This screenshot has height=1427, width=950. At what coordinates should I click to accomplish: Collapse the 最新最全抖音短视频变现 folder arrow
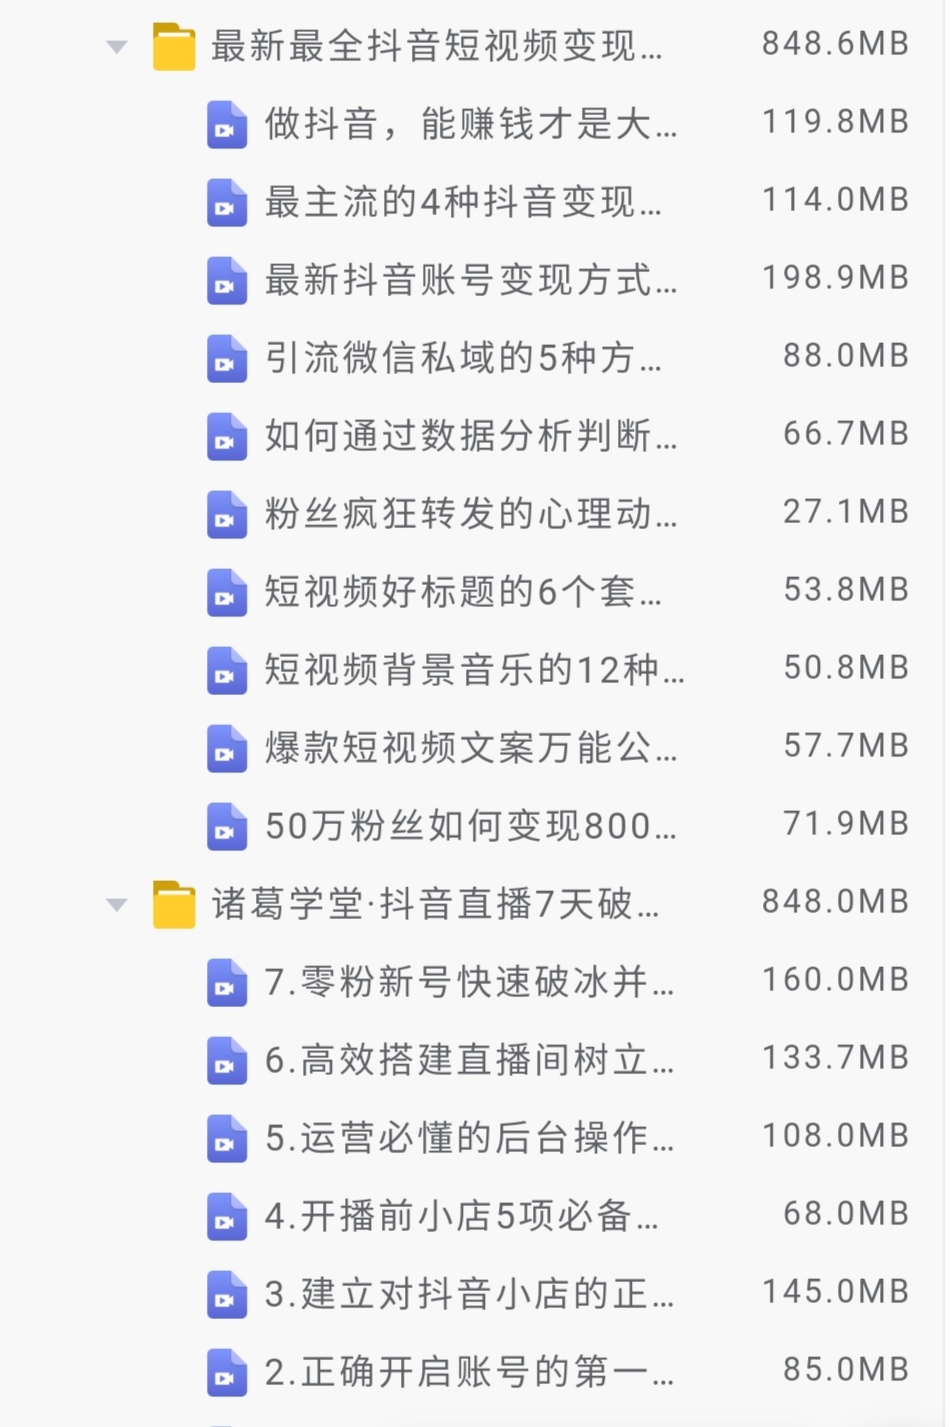117,47
